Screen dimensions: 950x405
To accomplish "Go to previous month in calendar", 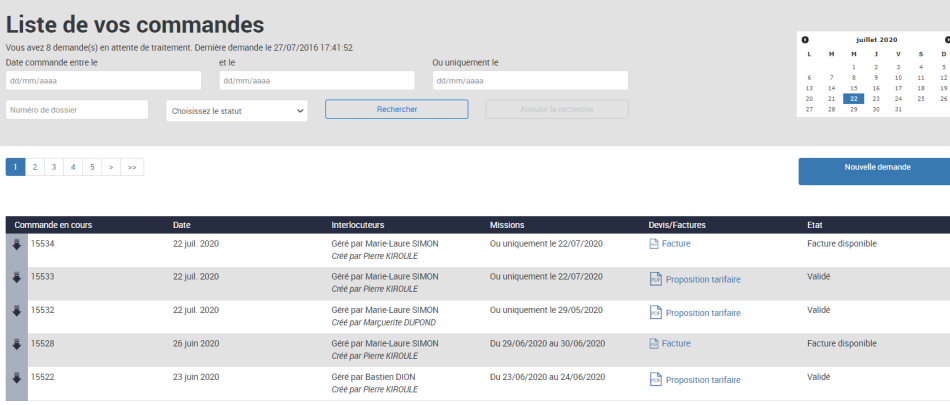I will [x=805, y=40].
